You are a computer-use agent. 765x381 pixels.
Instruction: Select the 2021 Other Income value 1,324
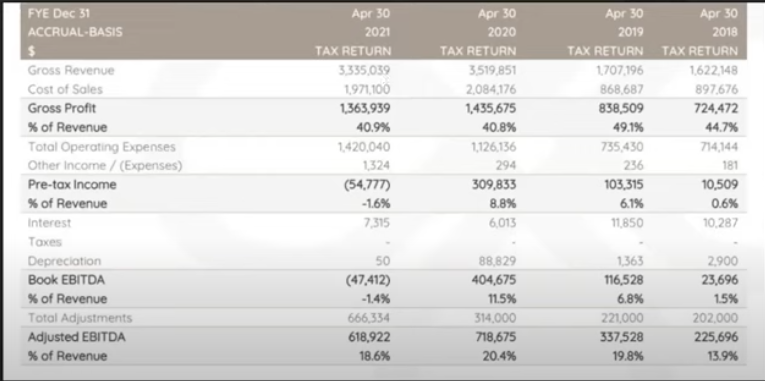(376, 165)
